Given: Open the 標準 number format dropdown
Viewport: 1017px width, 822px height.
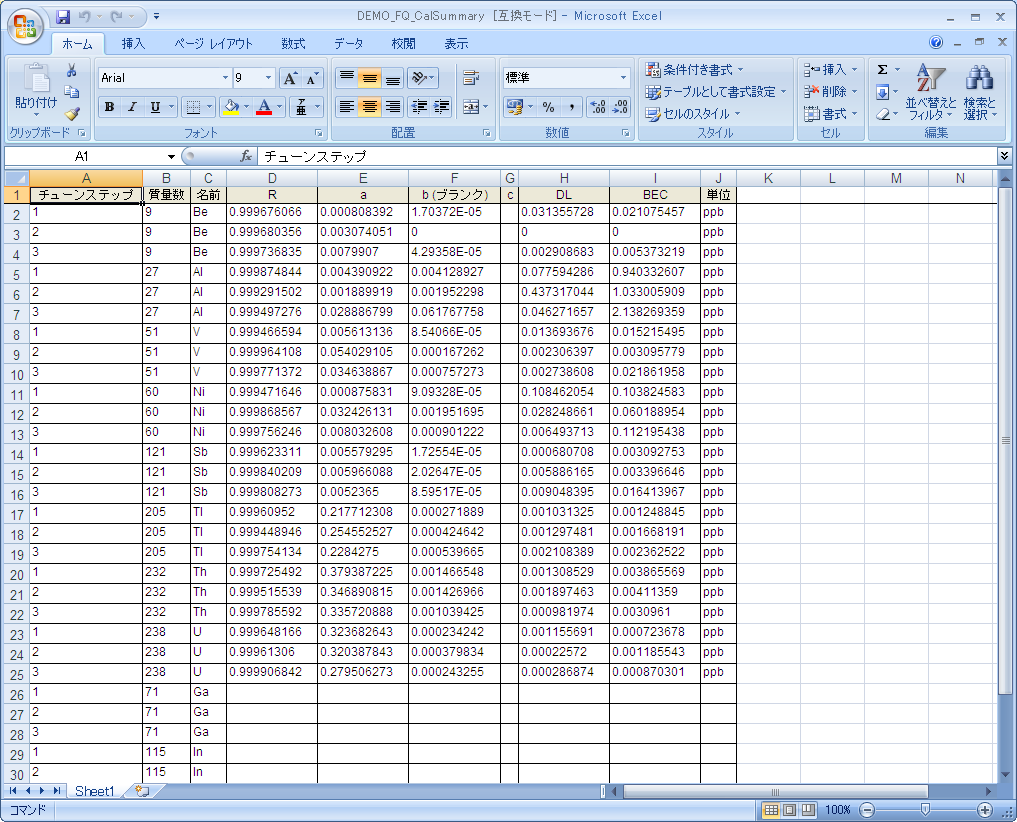Looking at the screenshot, I should coord(623,78).
